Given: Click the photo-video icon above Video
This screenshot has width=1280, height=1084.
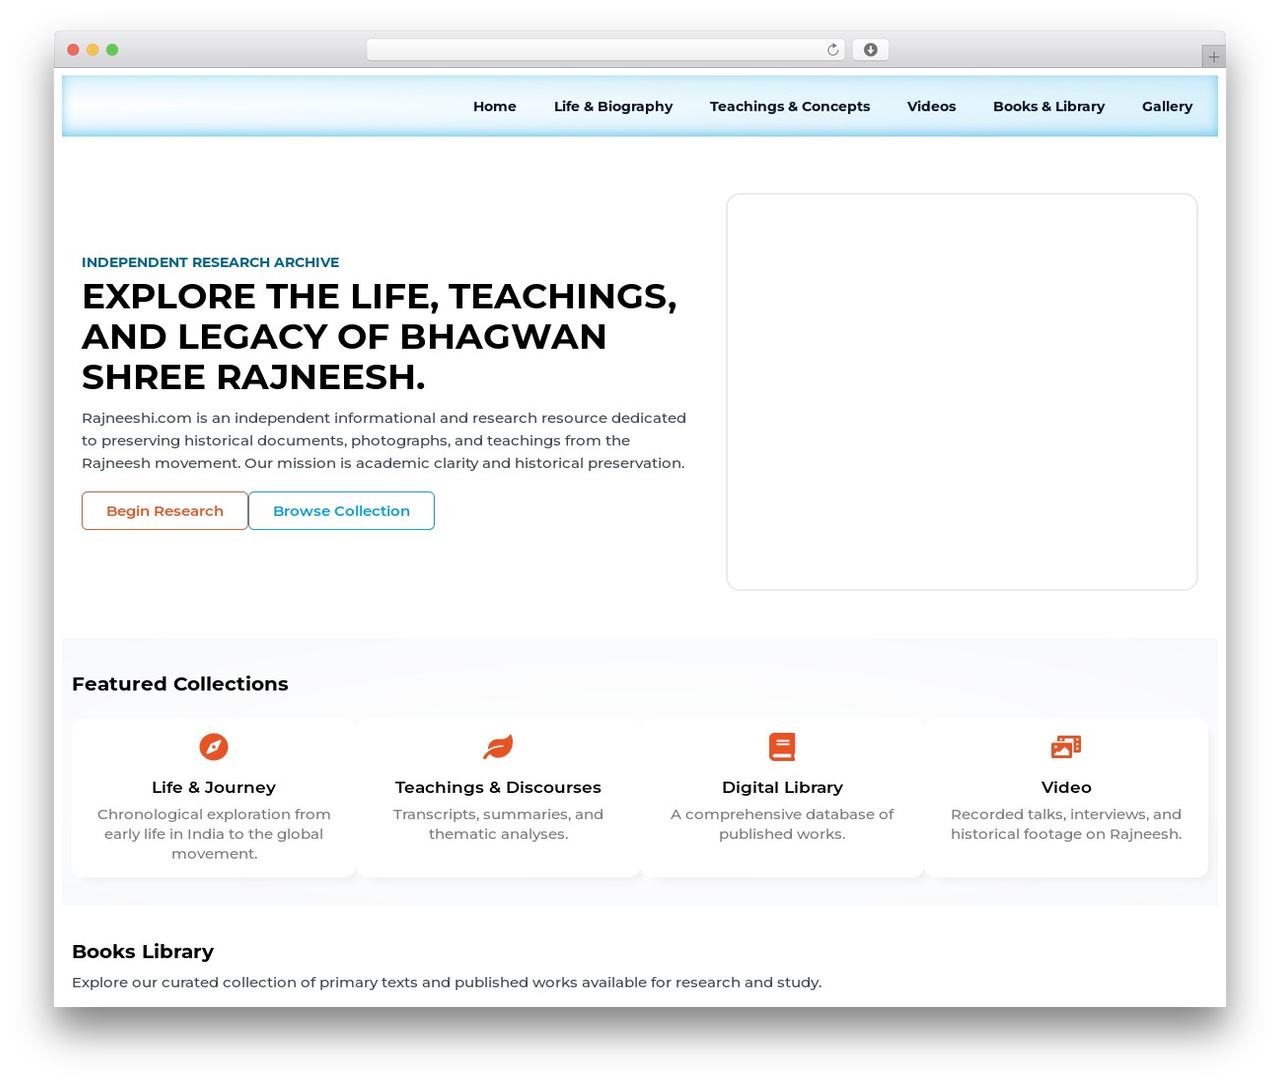Looking at the screenshot, I should 1066,747.
